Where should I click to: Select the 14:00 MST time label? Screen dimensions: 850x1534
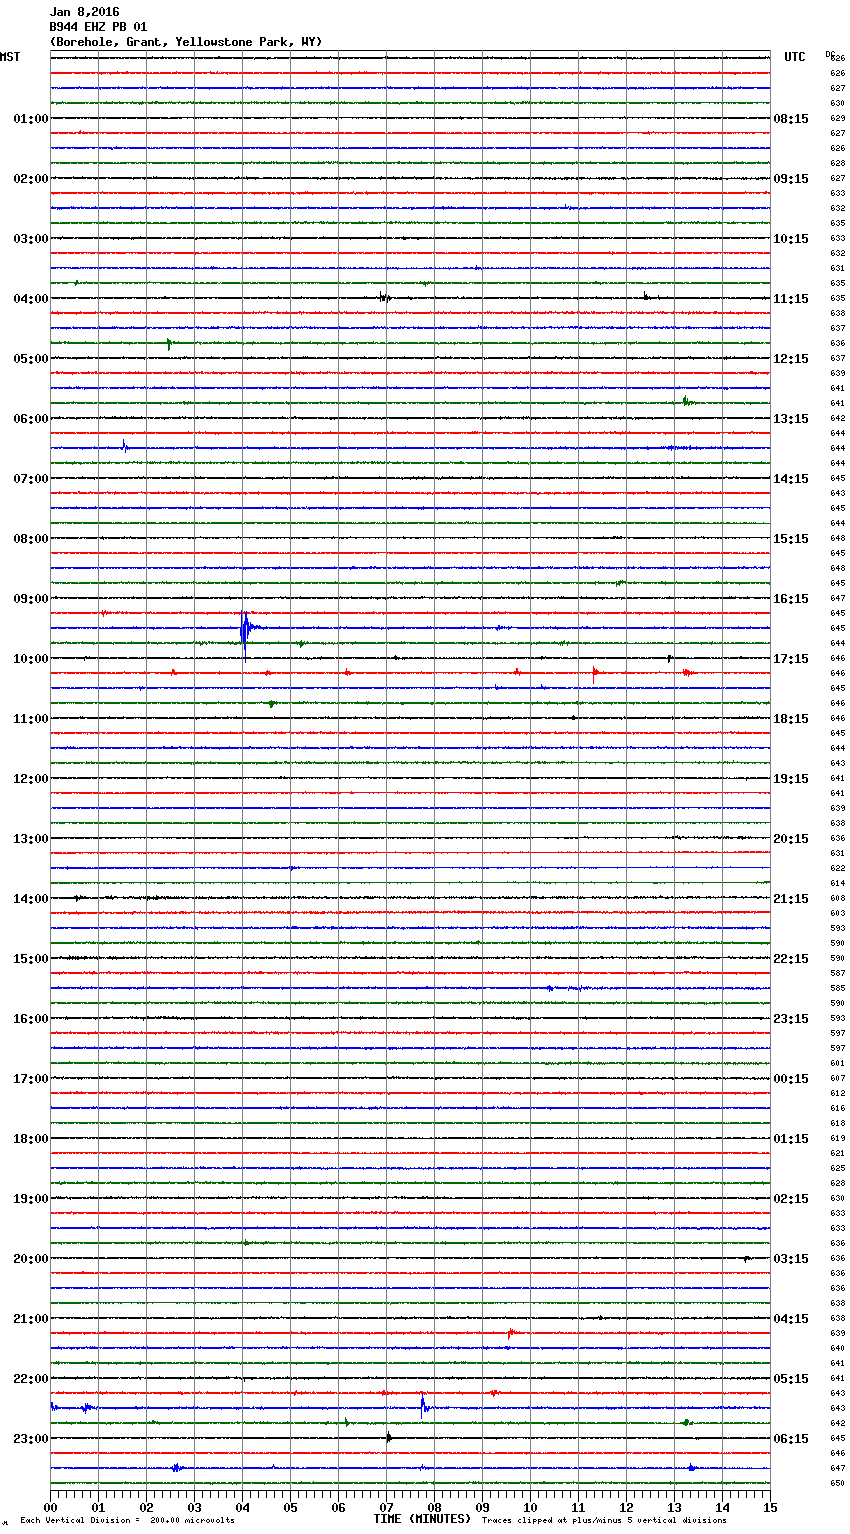click(31, 899)
